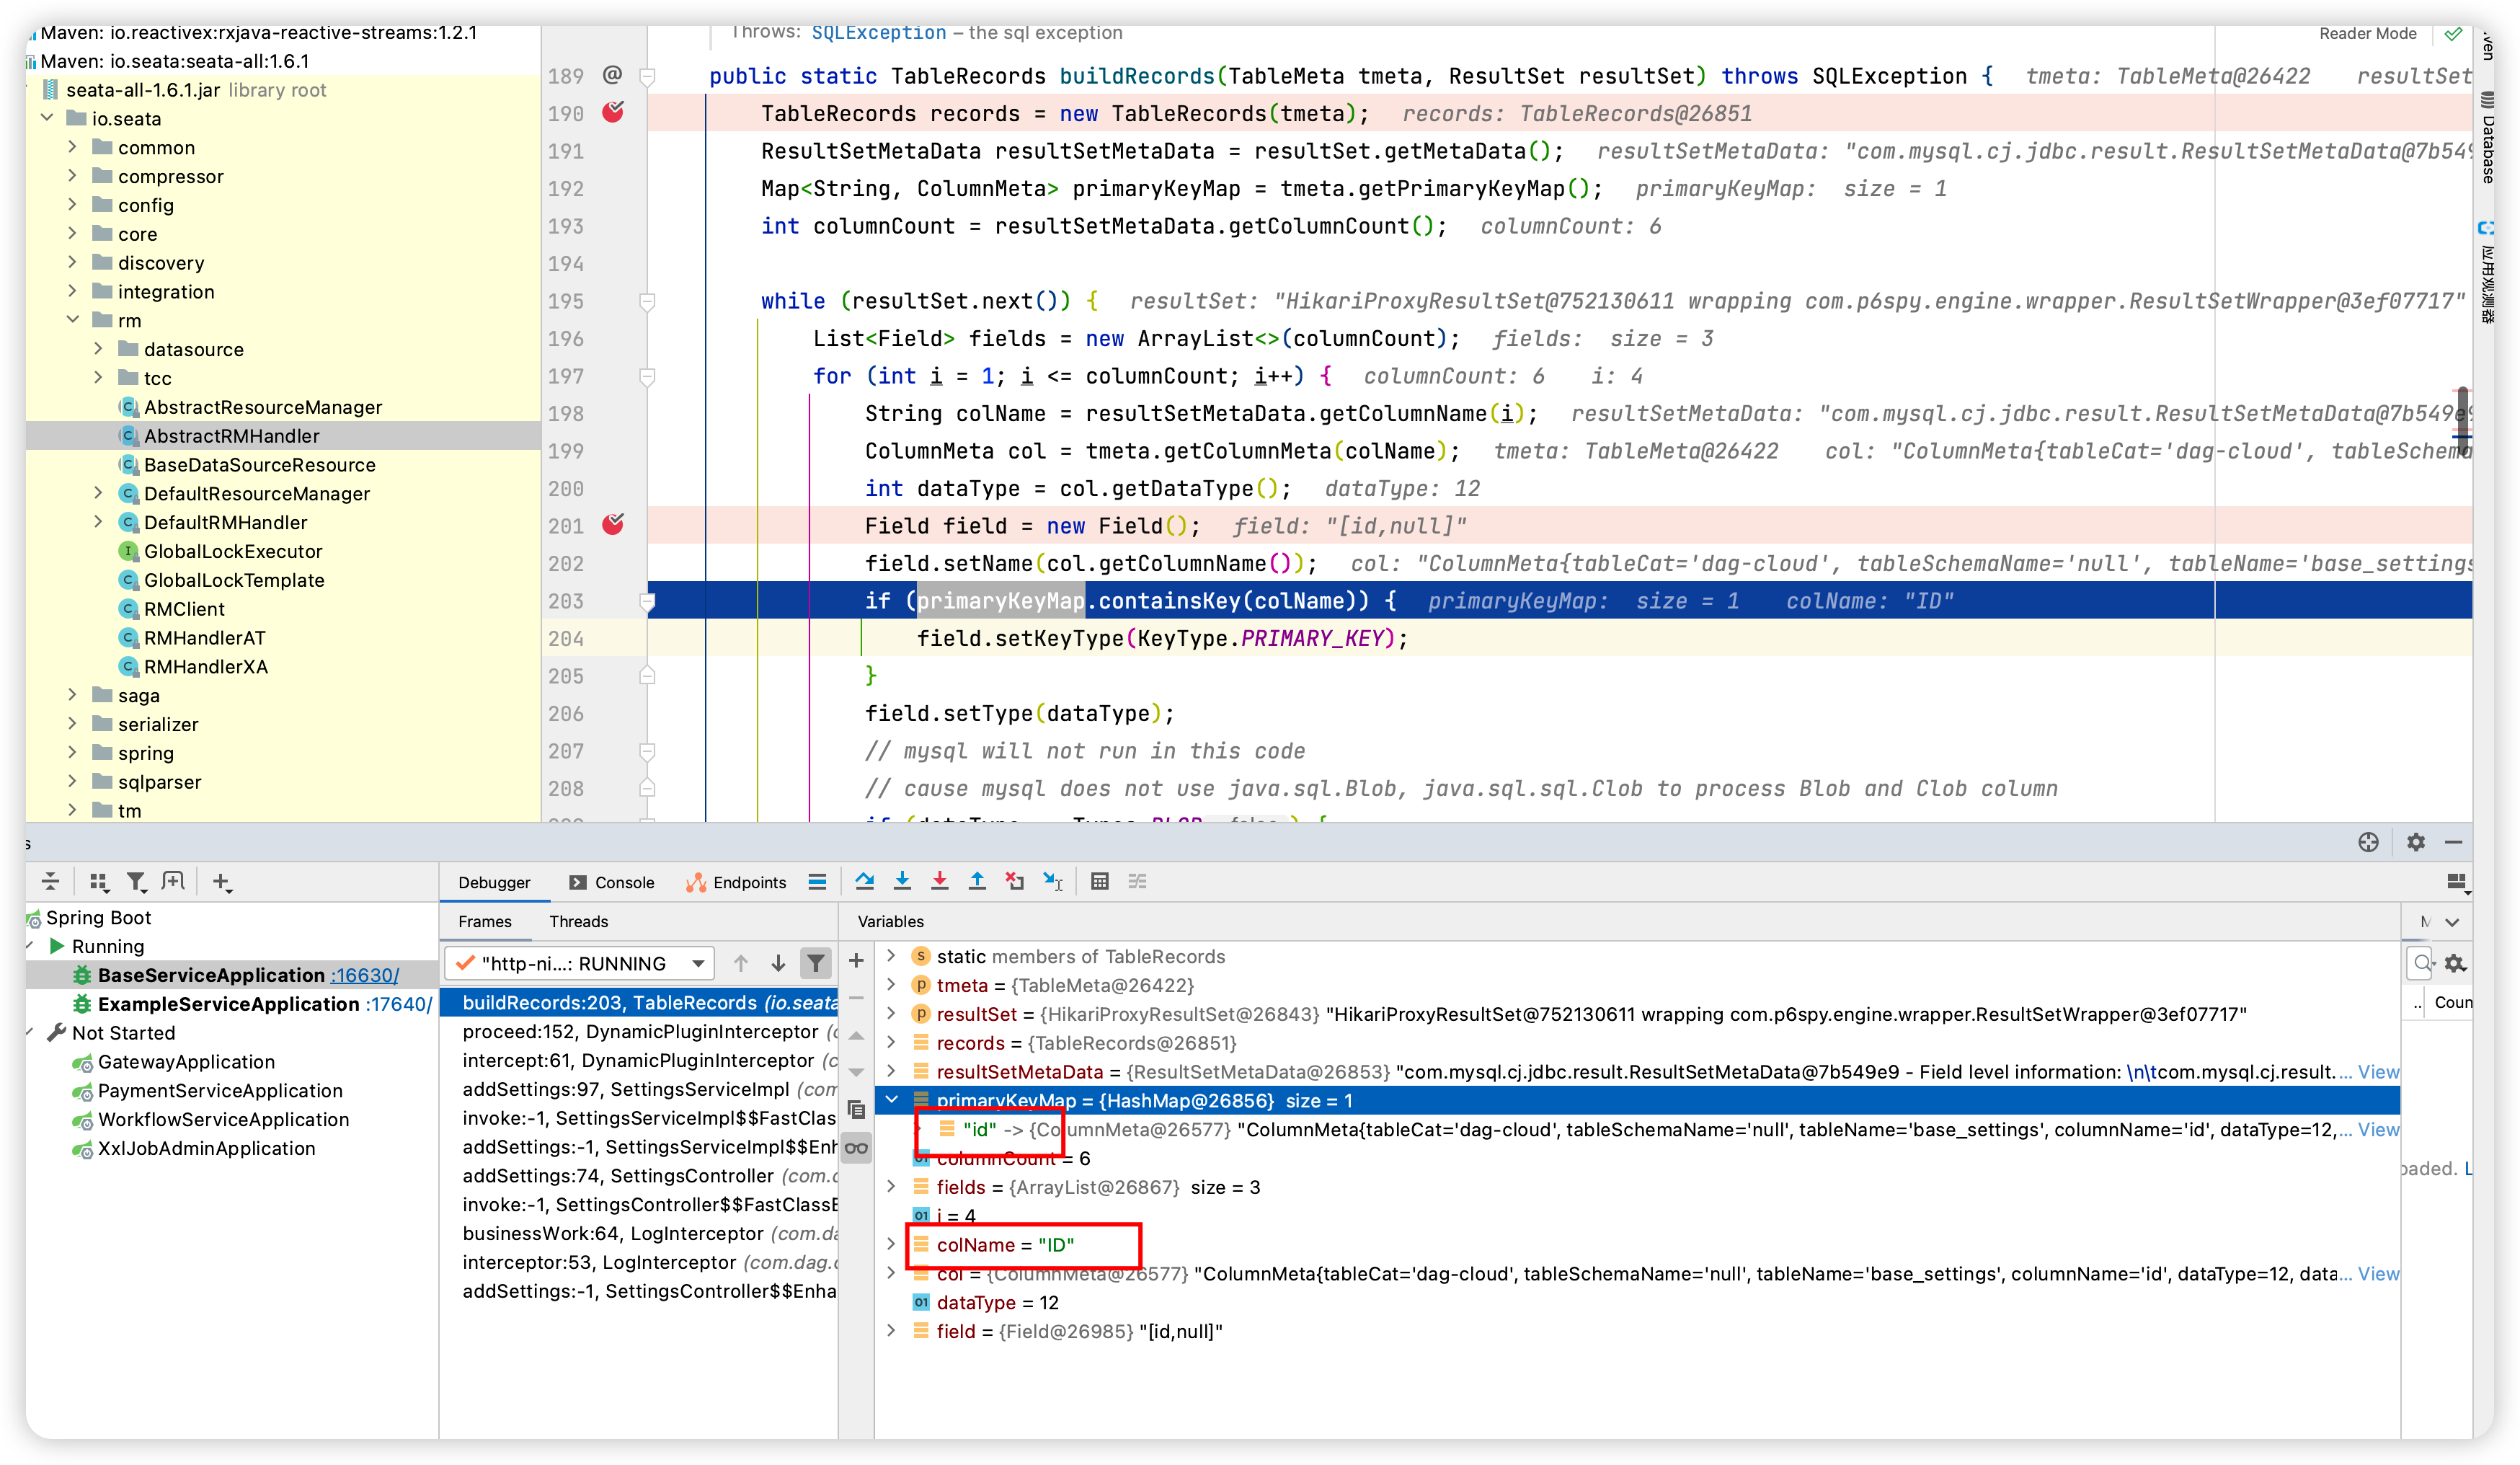The width and height of the screenshot is (2520, 1465).
Task: Switch to the Debugger tab
Action: coord(494,882)
